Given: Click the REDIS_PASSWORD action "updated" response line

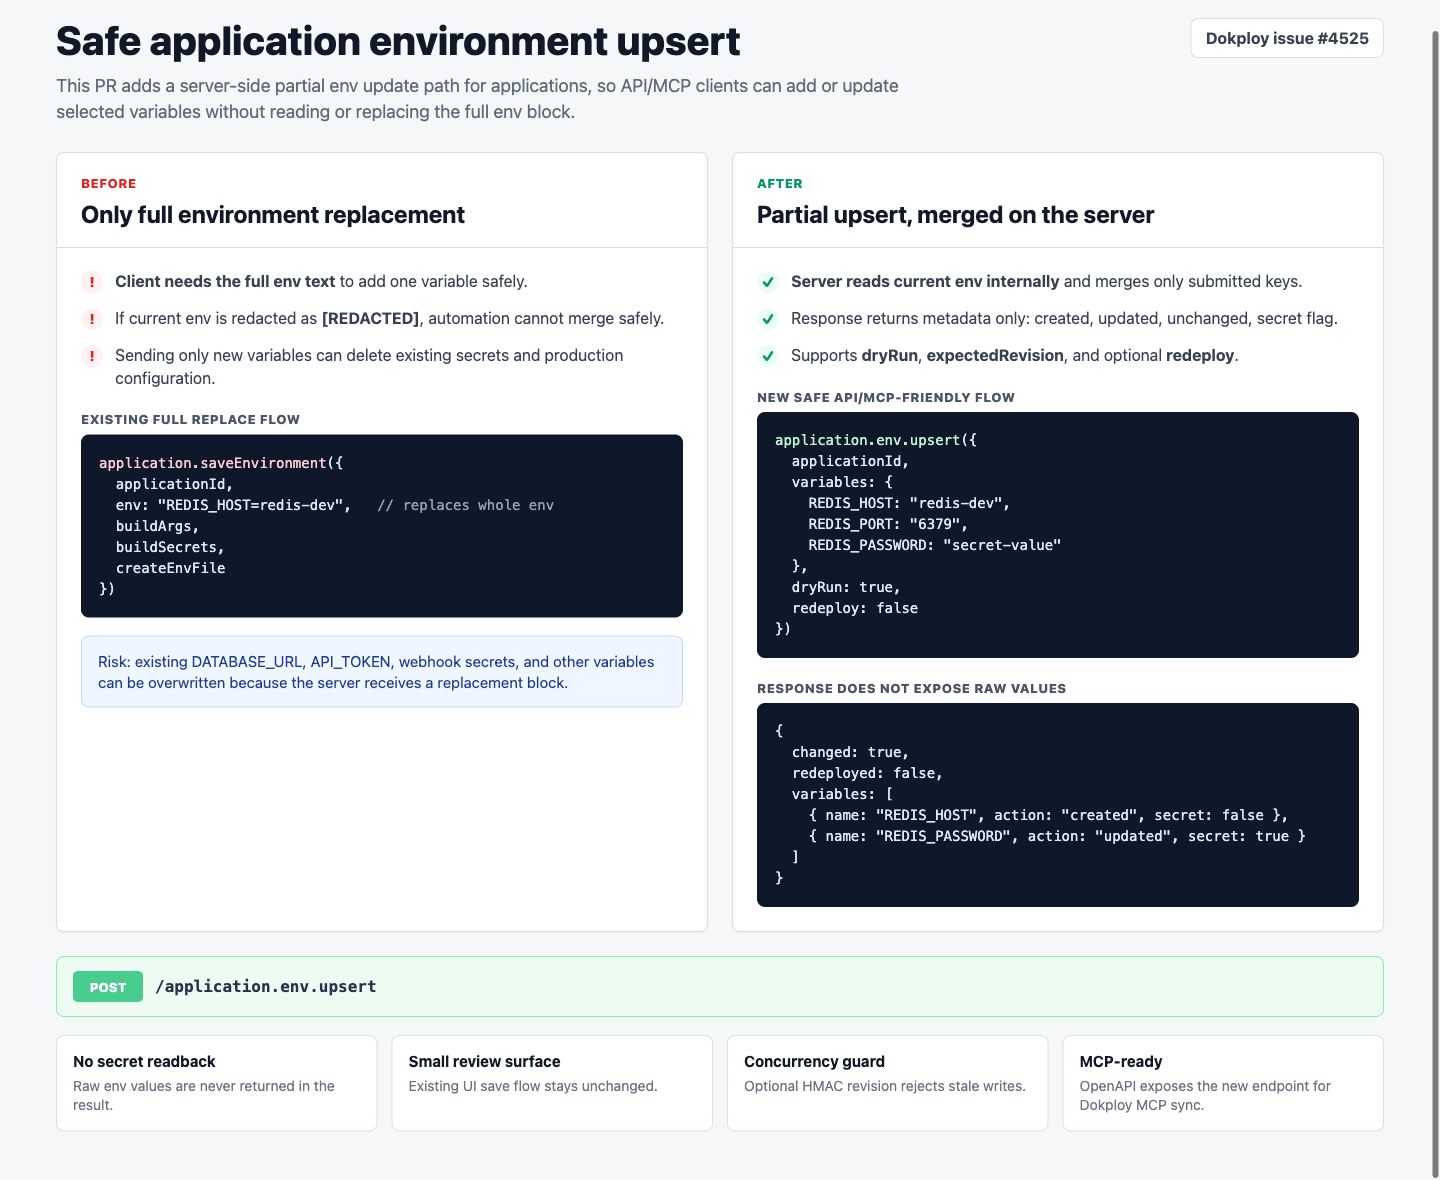Looking at the screenshot, I should pos(1057,836).
